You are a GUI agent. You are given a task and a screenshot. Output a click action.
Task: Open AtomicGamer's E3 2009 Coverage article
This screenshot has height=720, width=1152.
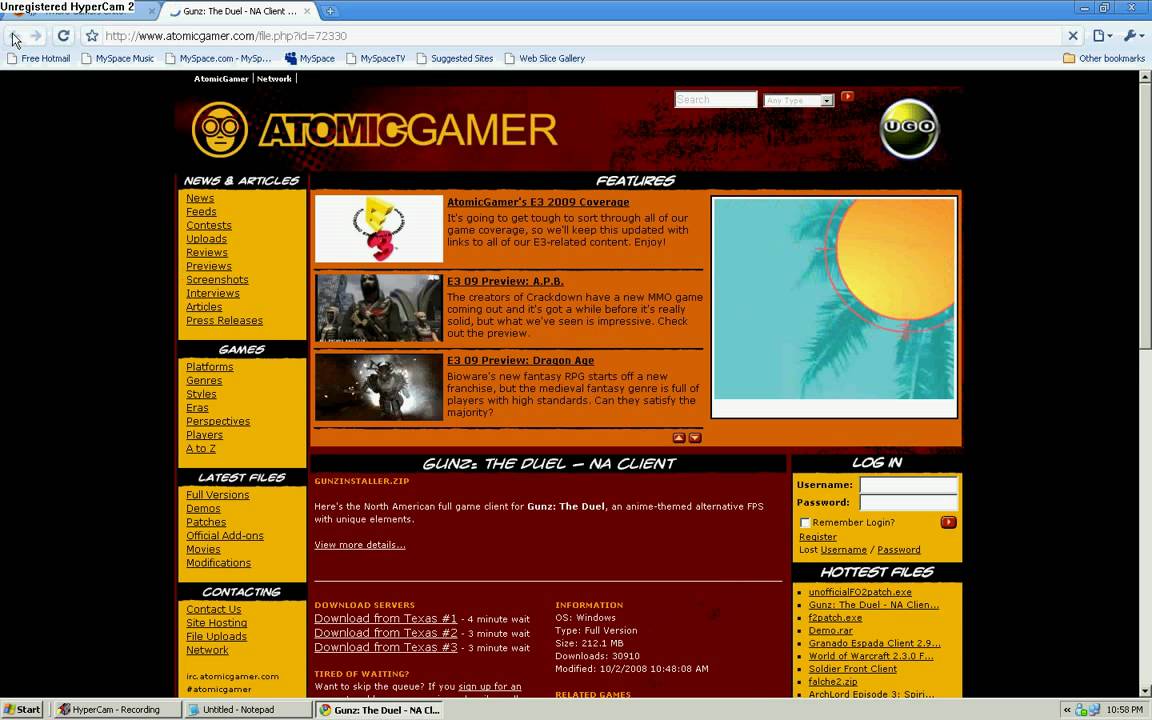coord(538,202)
